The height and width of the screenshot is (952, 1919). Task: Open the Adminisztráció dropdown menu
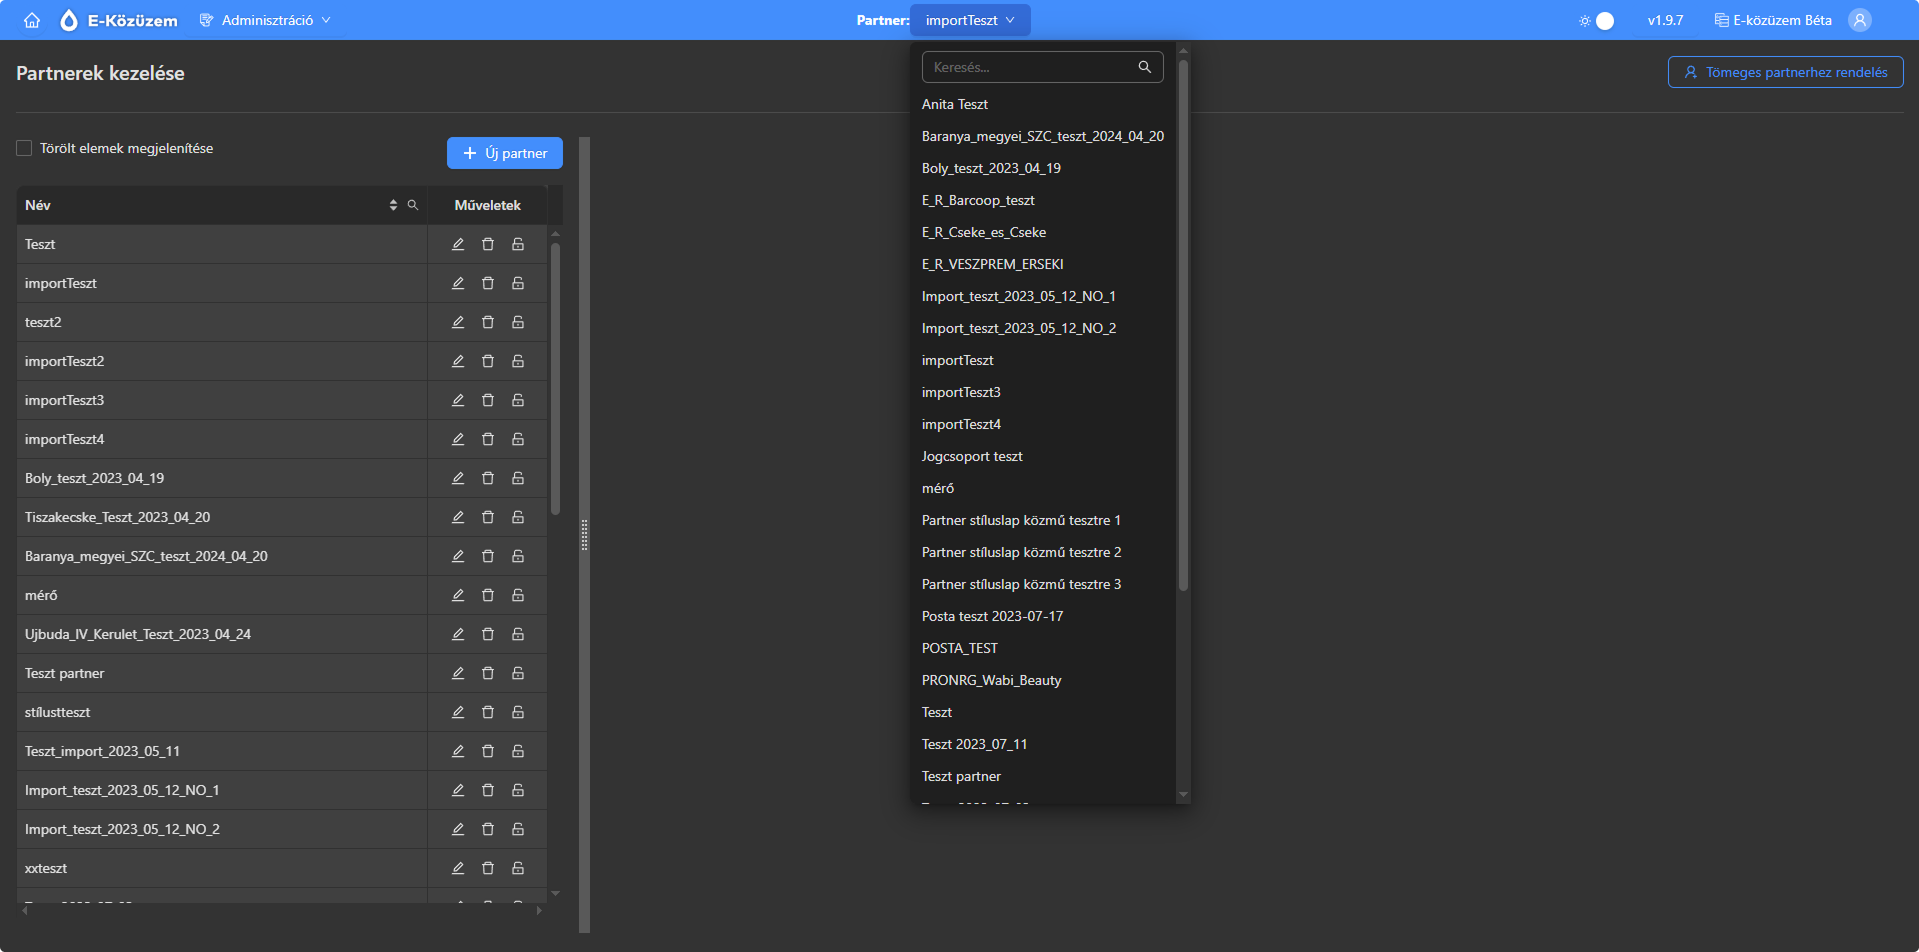click(266, 20)
